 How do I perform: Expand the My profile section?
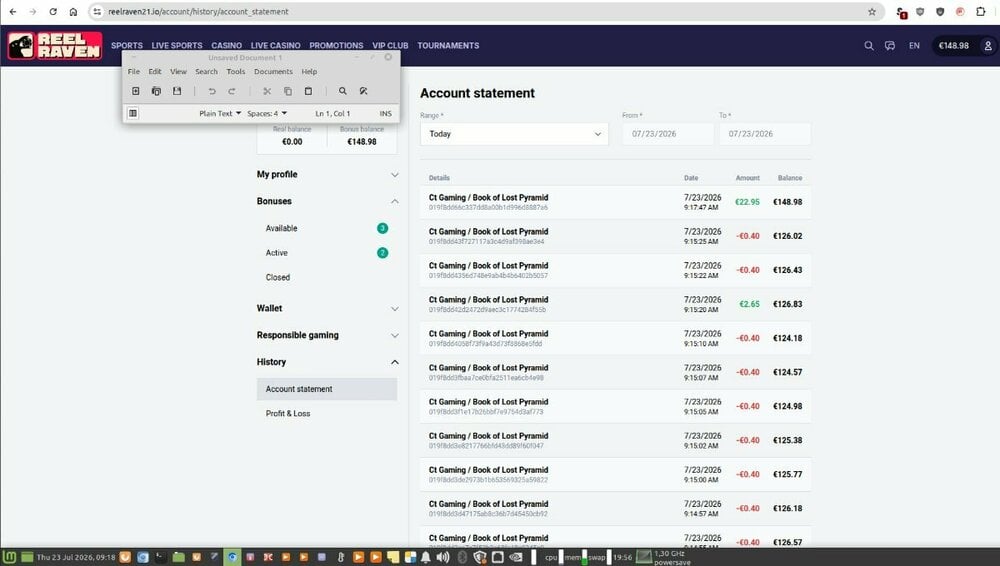pyautogui.click(x=327, y=174)
